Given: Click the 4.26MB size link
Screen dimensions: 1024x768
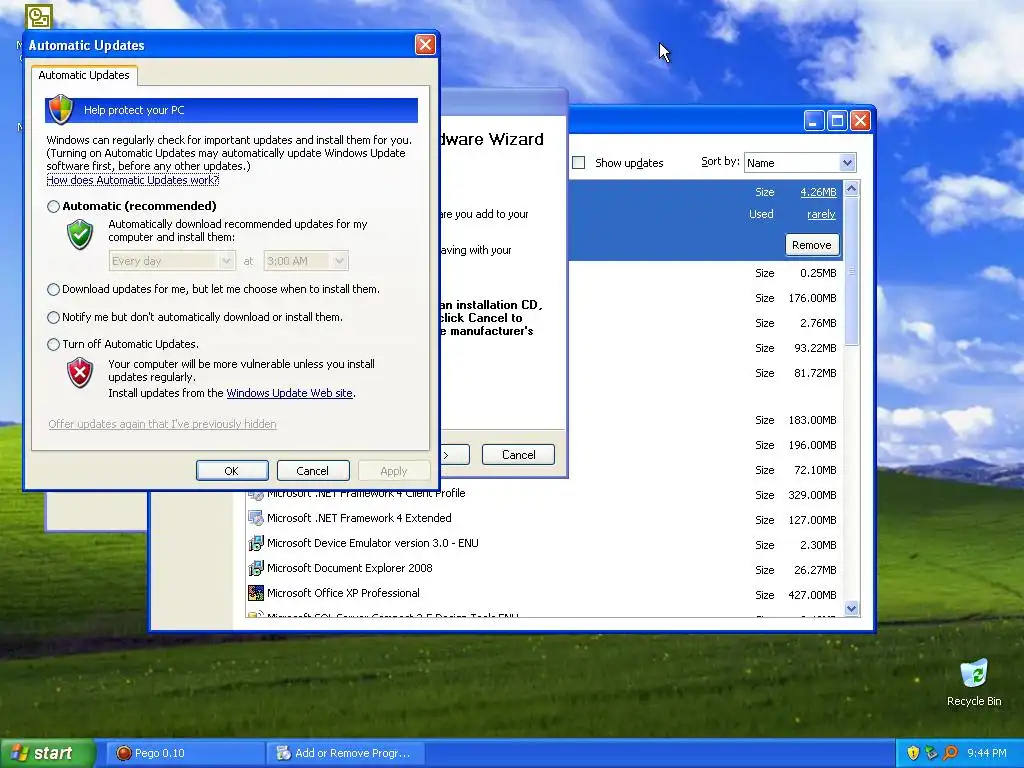Looking at the screenshot, I should 818,192.
